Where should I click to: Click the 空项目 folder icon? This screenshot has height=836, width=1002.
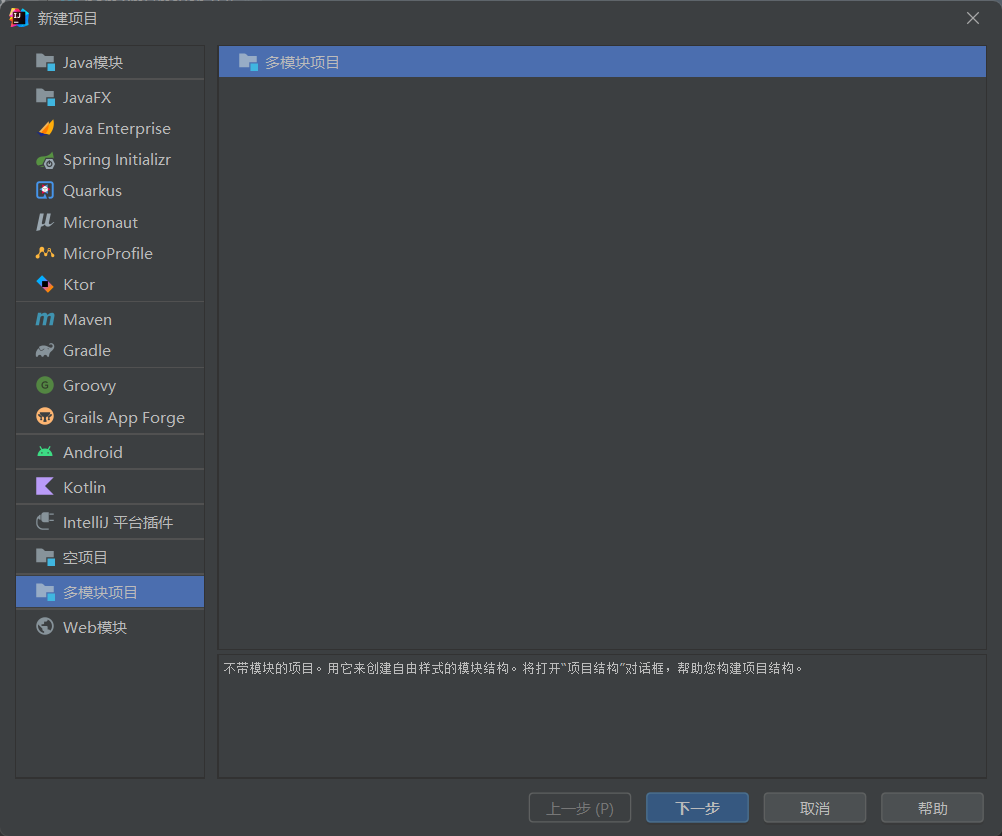point(45,557)
